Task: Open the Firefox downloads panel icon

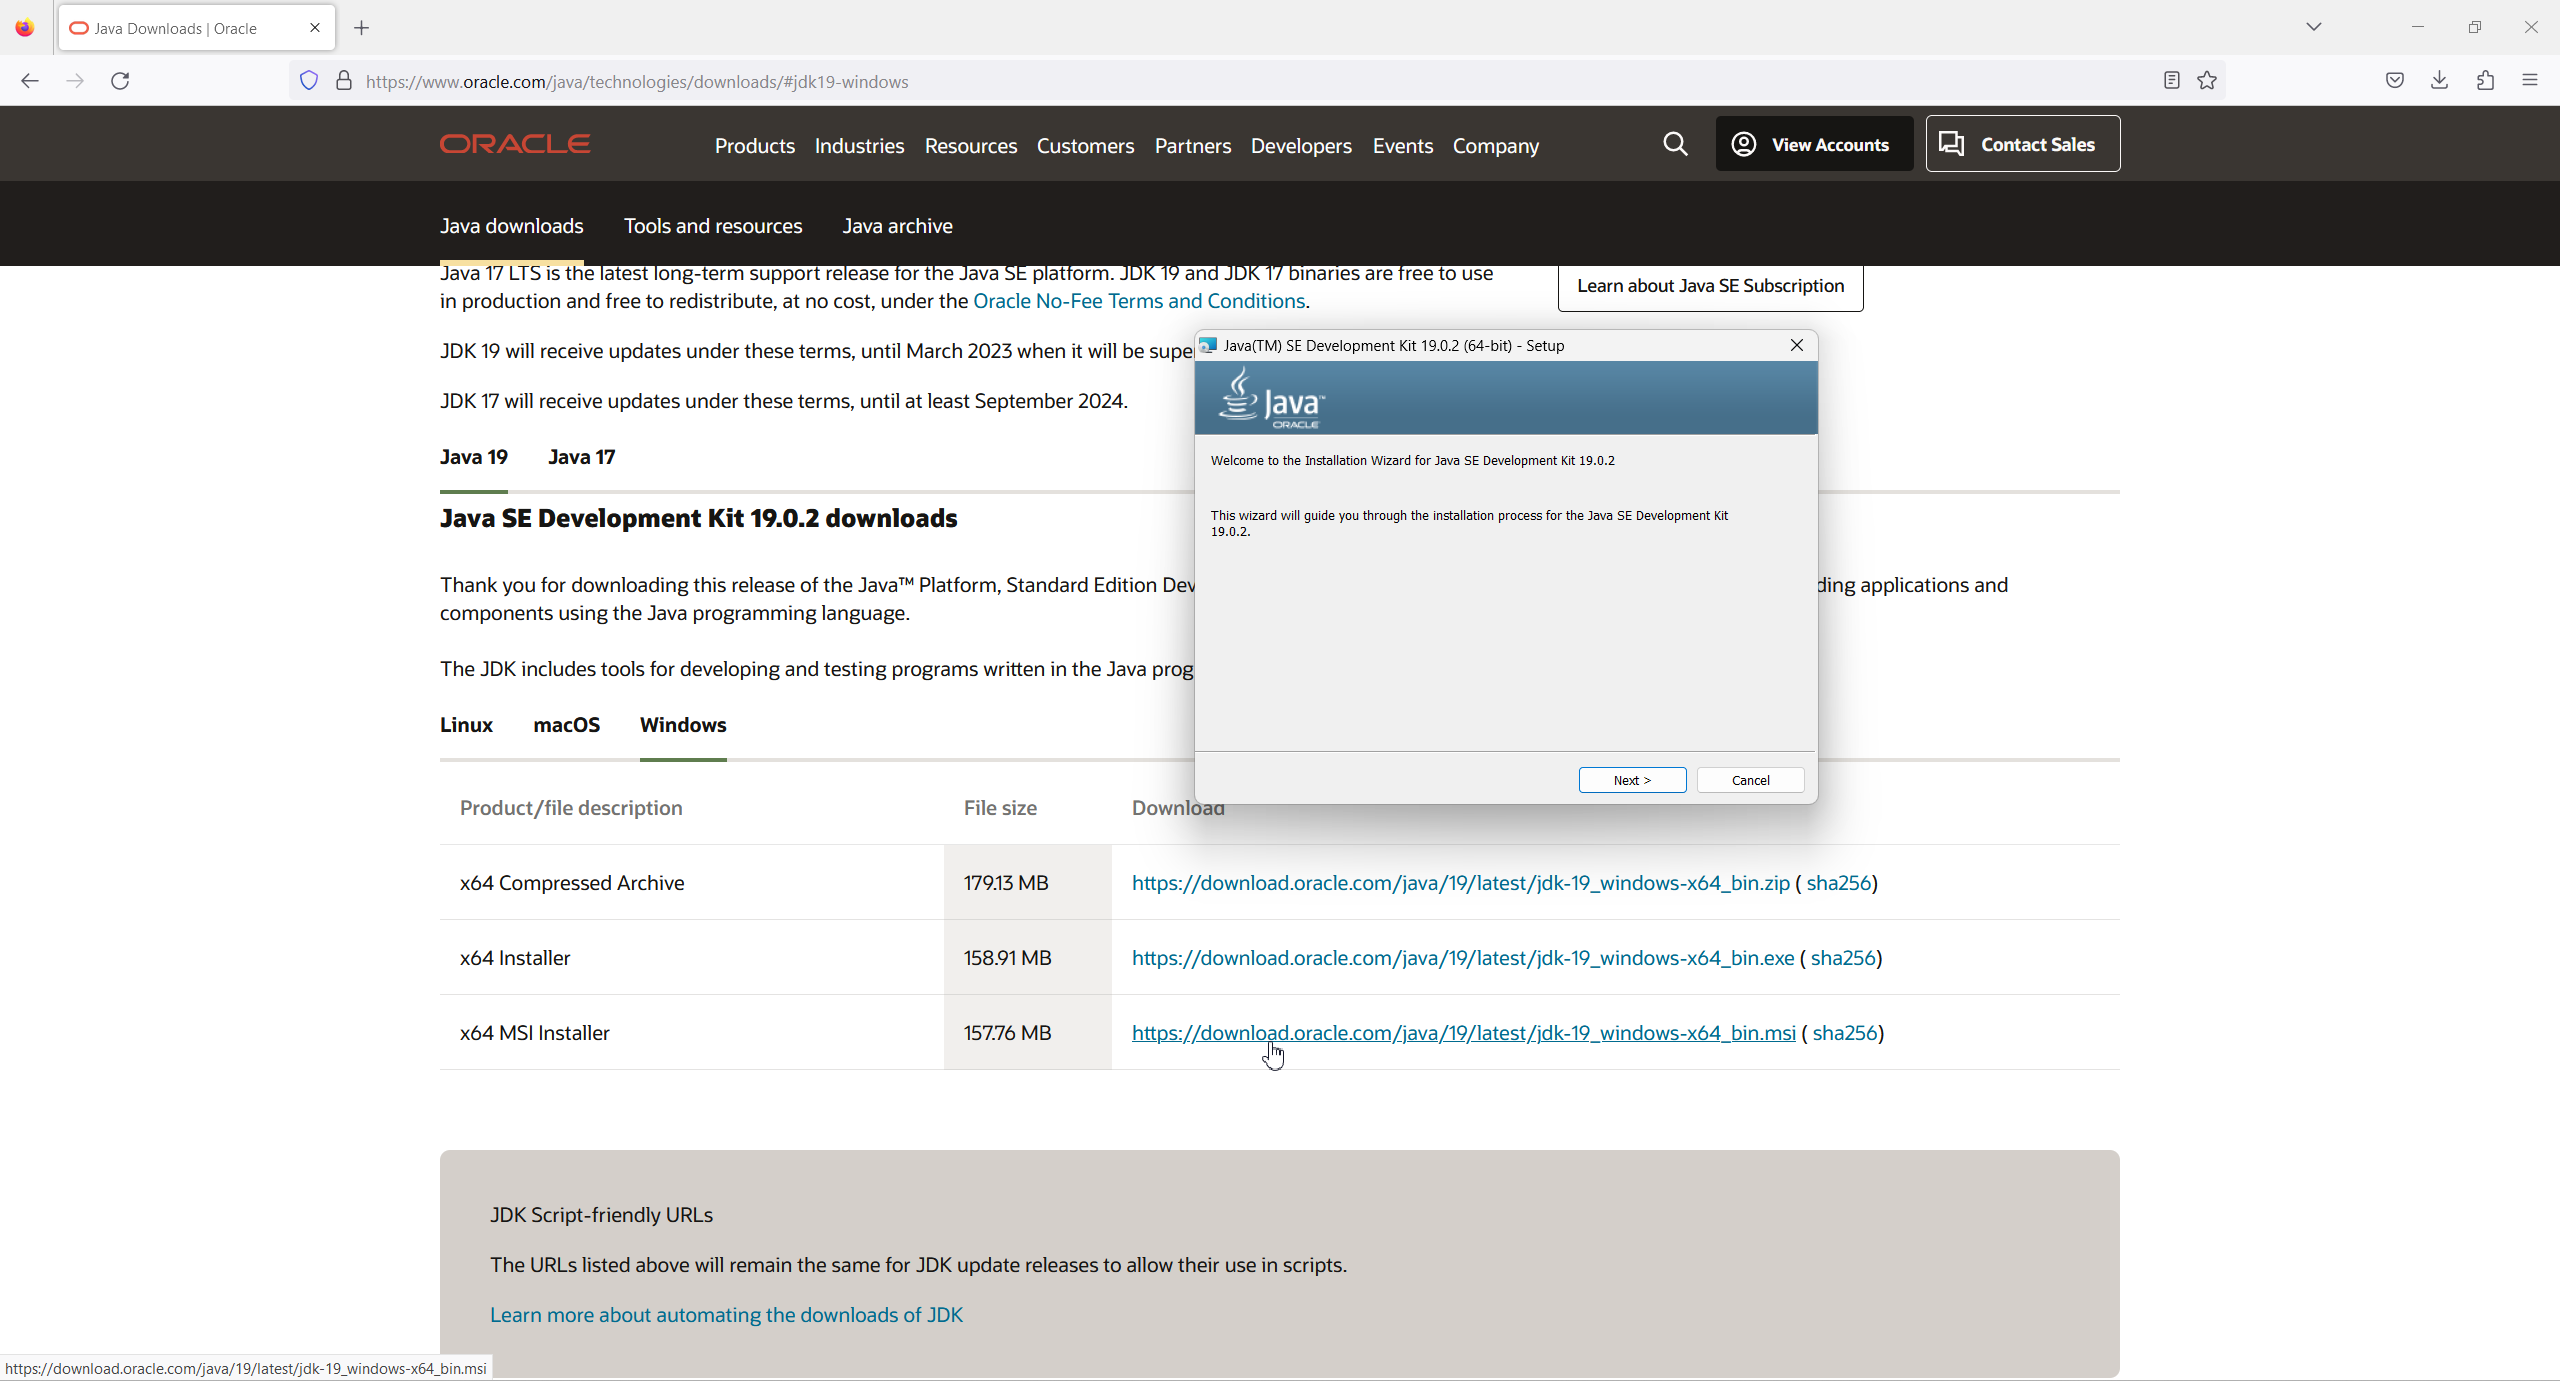Action: 2439,81
